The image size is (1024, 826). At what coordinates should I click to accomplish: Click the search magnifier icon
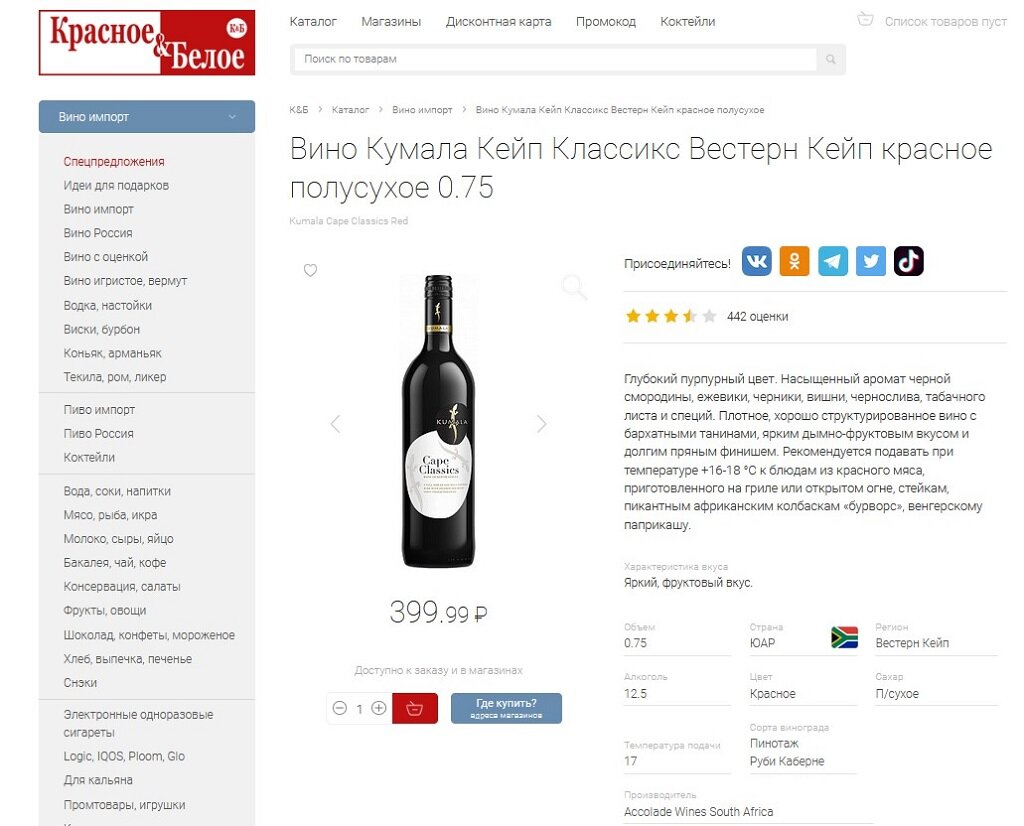pyautogui.click(x=830, y=59)
